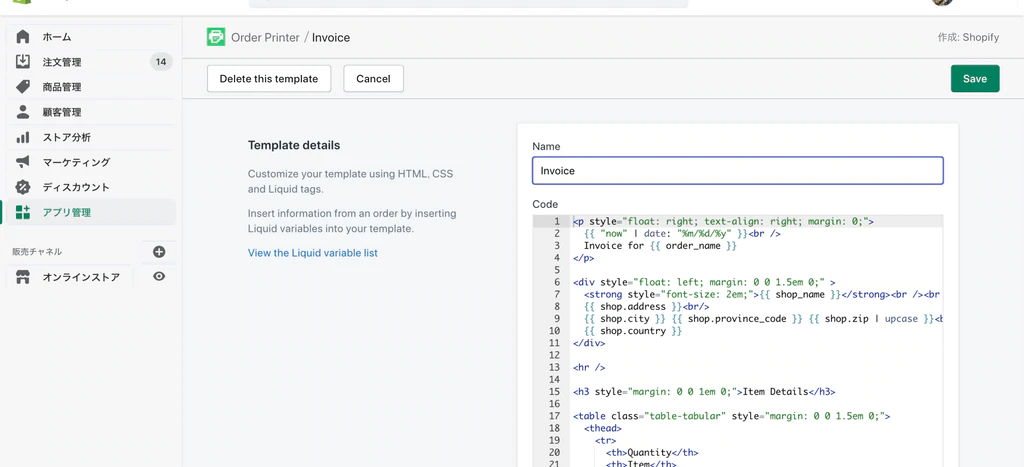The width and height of the screenshot is (1024, 467).
Task: Click the Products tag icon
Action: (x=23, y=87)
